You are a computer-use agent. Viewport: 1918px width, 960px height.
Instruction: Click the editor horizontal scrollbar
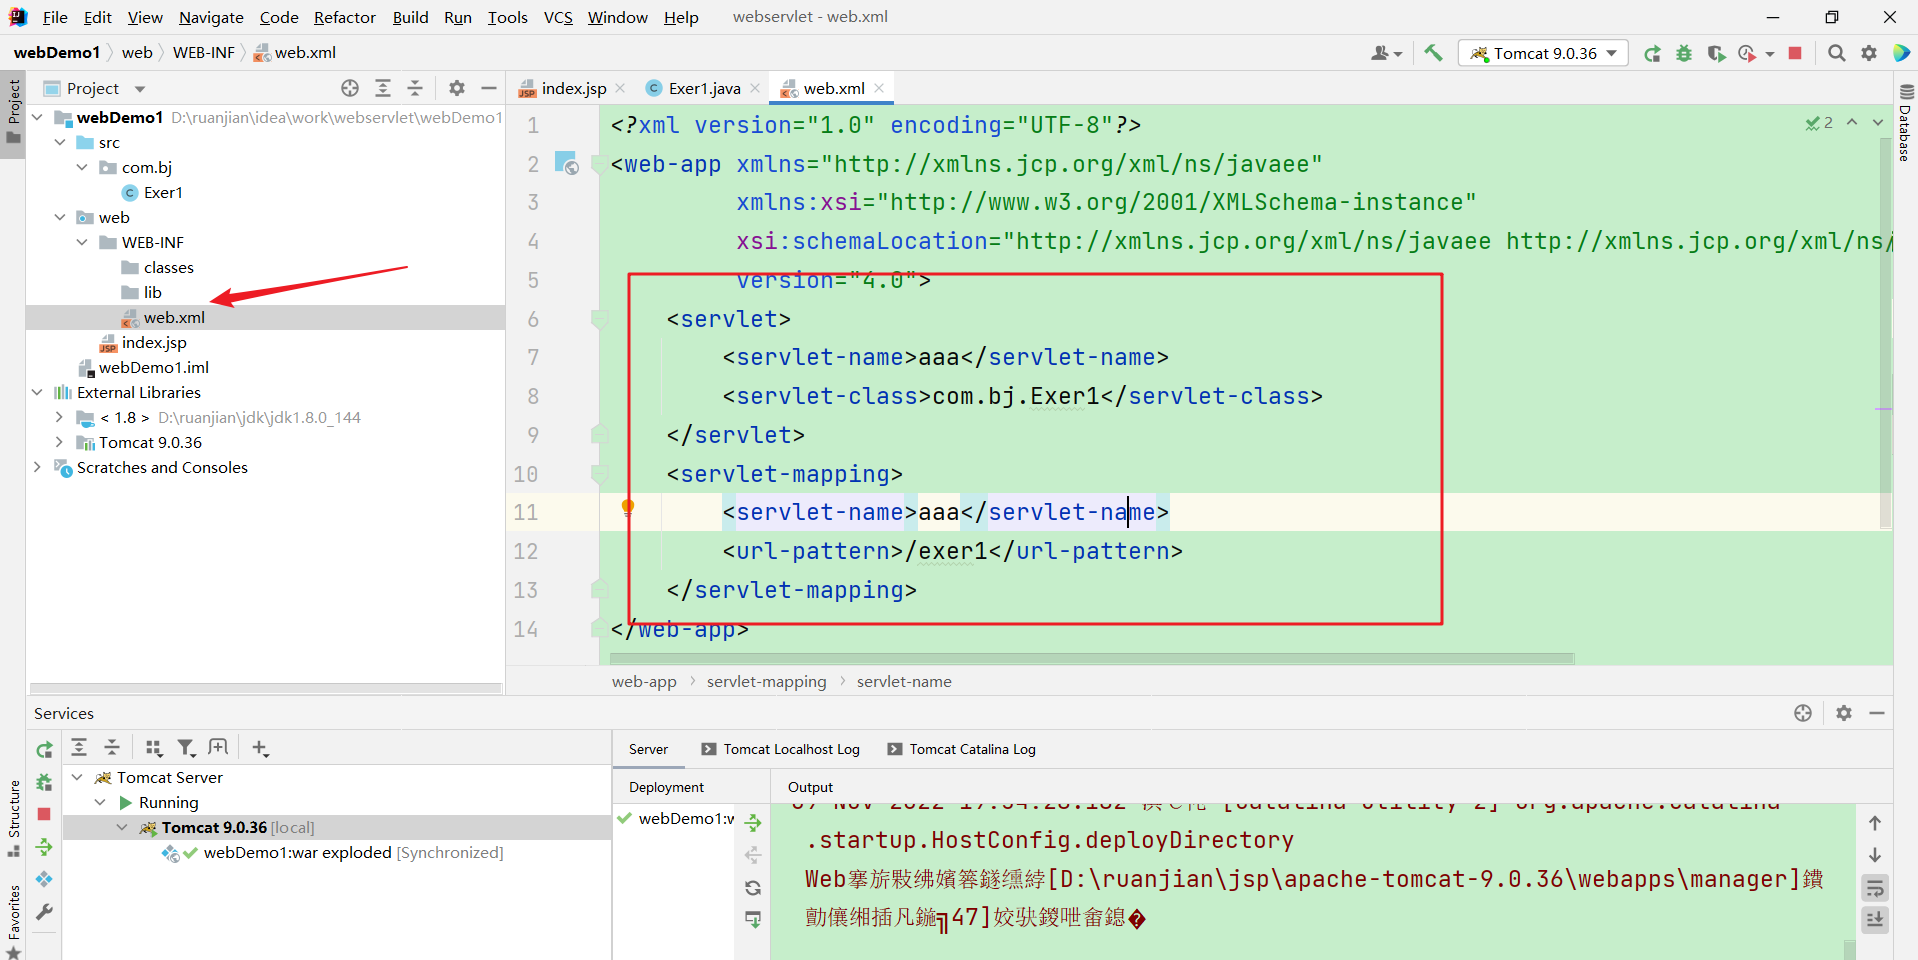1092,659
